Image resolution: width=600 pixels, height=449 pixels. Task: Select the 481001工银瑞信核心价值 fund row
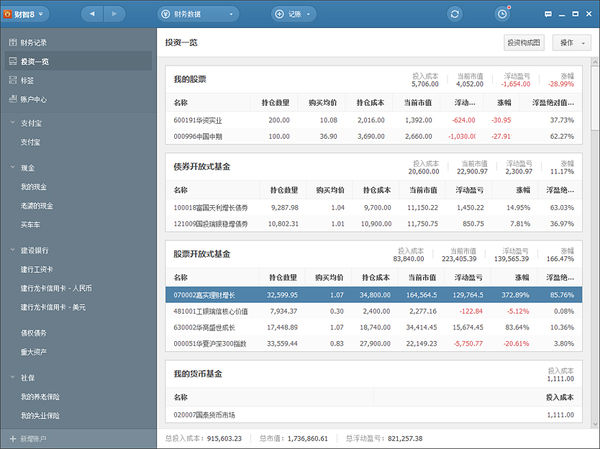(x=374, y=311)
